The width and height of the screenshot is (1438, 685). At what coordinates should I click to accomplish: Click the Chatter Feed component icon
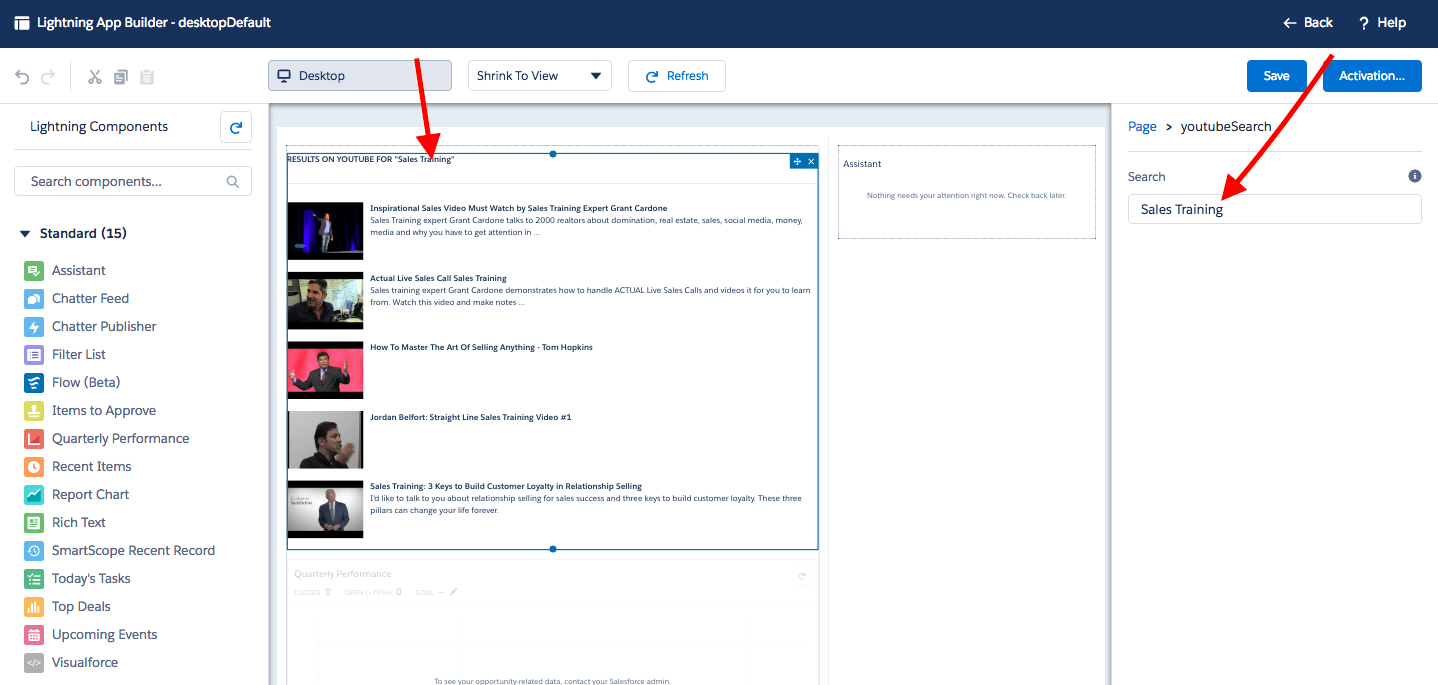34,298
